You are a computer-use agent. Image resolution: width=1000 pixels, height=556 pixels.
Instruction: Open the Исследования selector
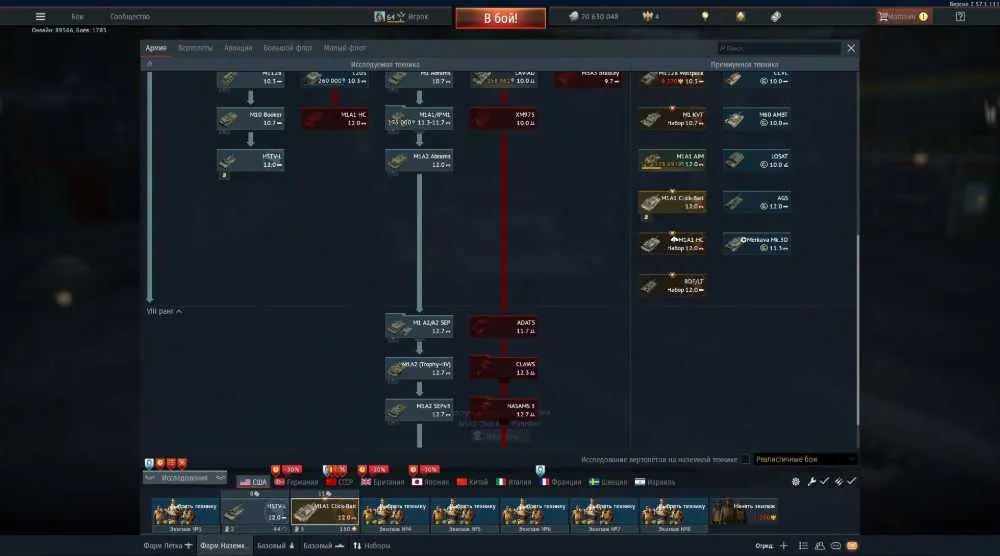[x=185, y=478]
